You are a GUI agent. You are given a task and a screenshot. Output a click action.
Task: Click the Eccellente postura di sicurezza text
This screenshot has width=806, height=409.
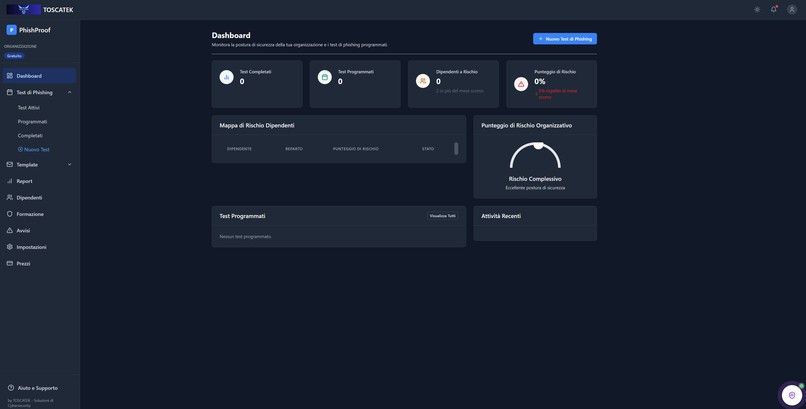pyautogui.click(x=535, y=188)
